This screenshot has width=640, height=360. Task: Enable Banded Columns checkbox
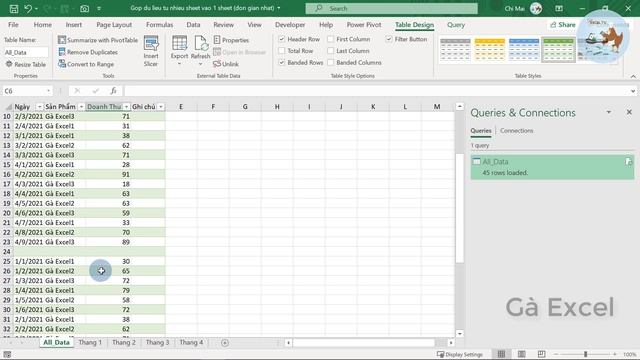331,62
